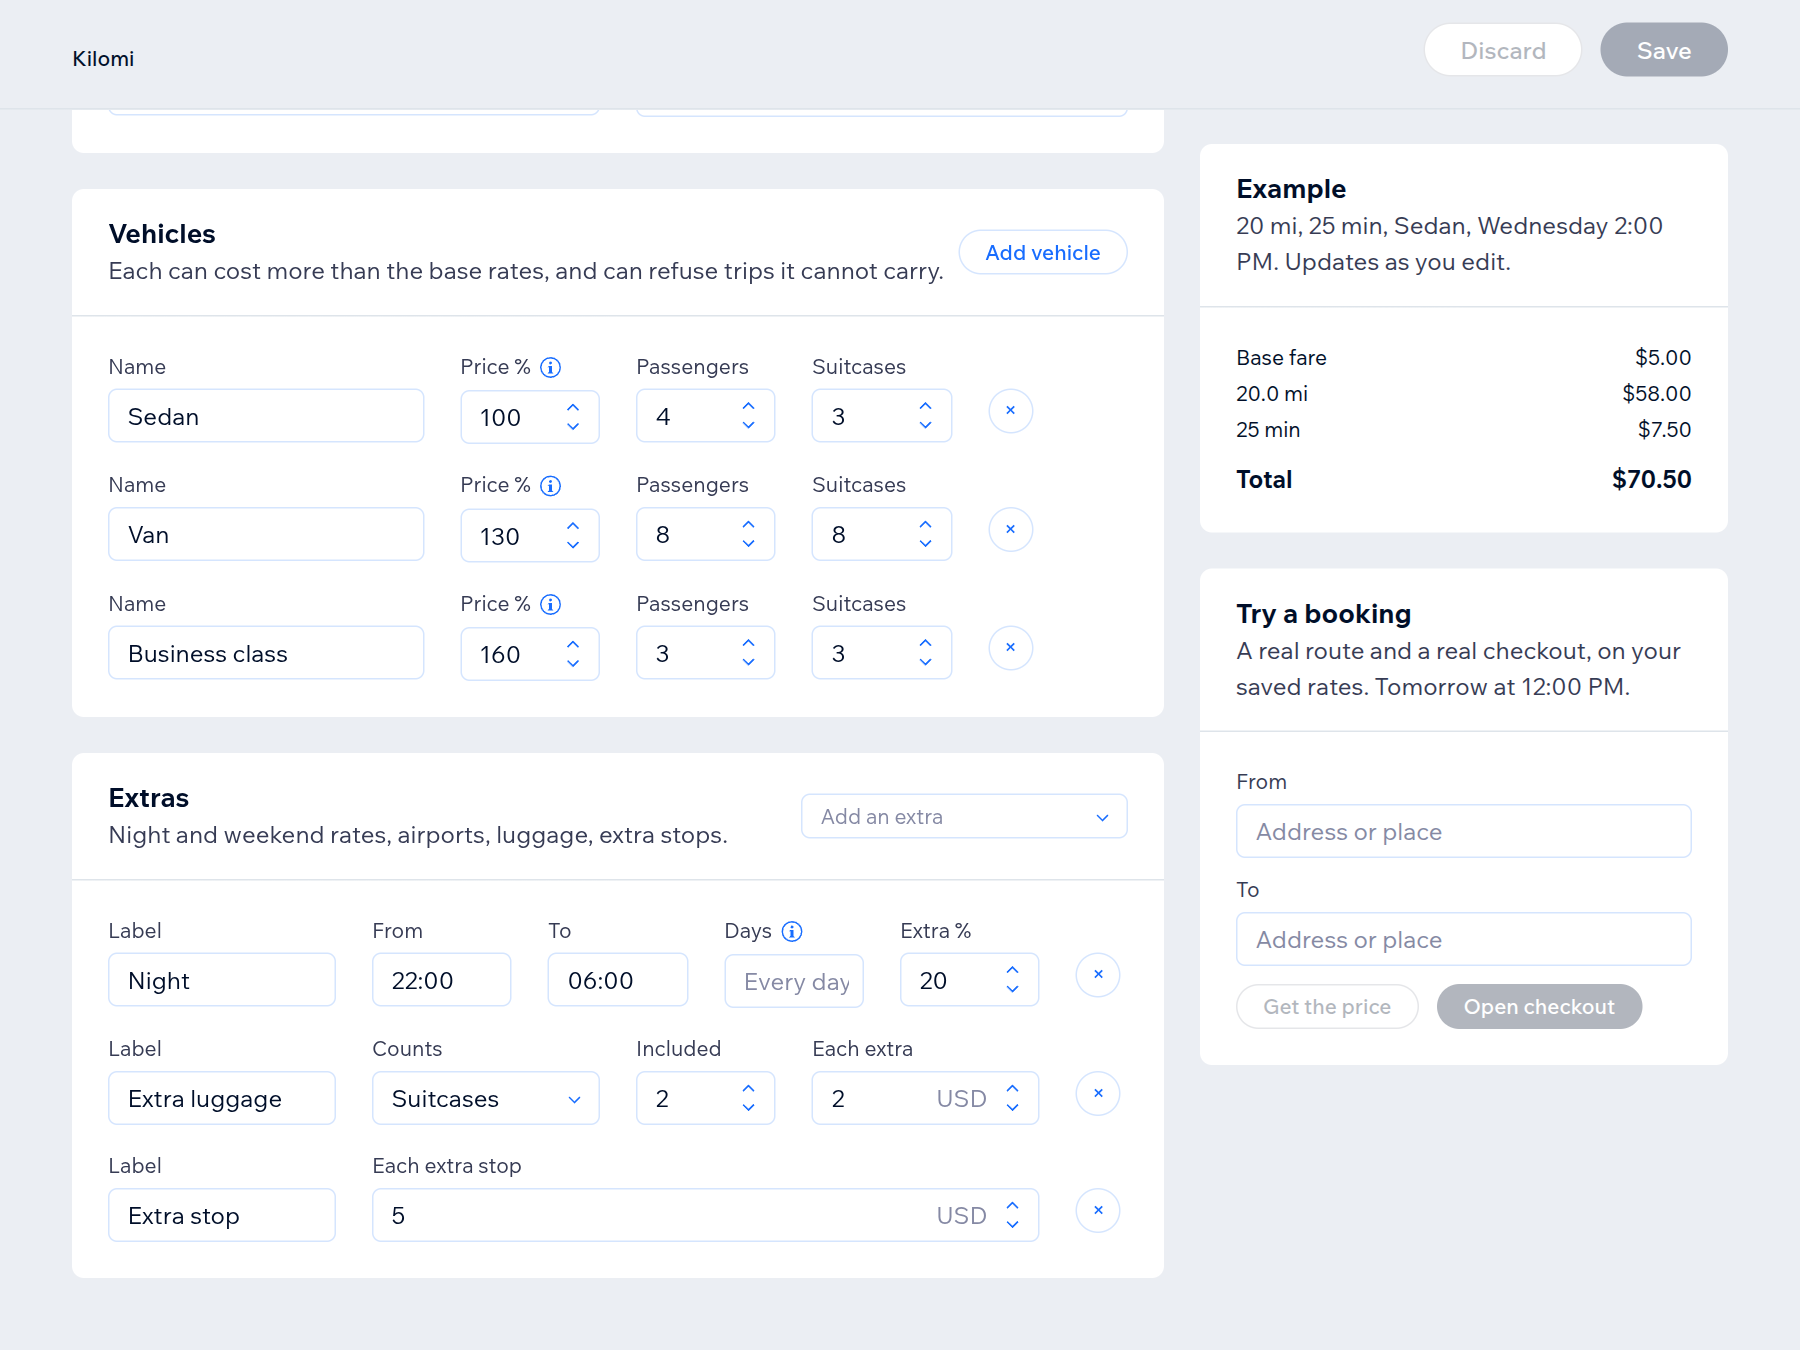1800x1350 pixels.
Task: Focus the From address field
Action: [1464, 831]
